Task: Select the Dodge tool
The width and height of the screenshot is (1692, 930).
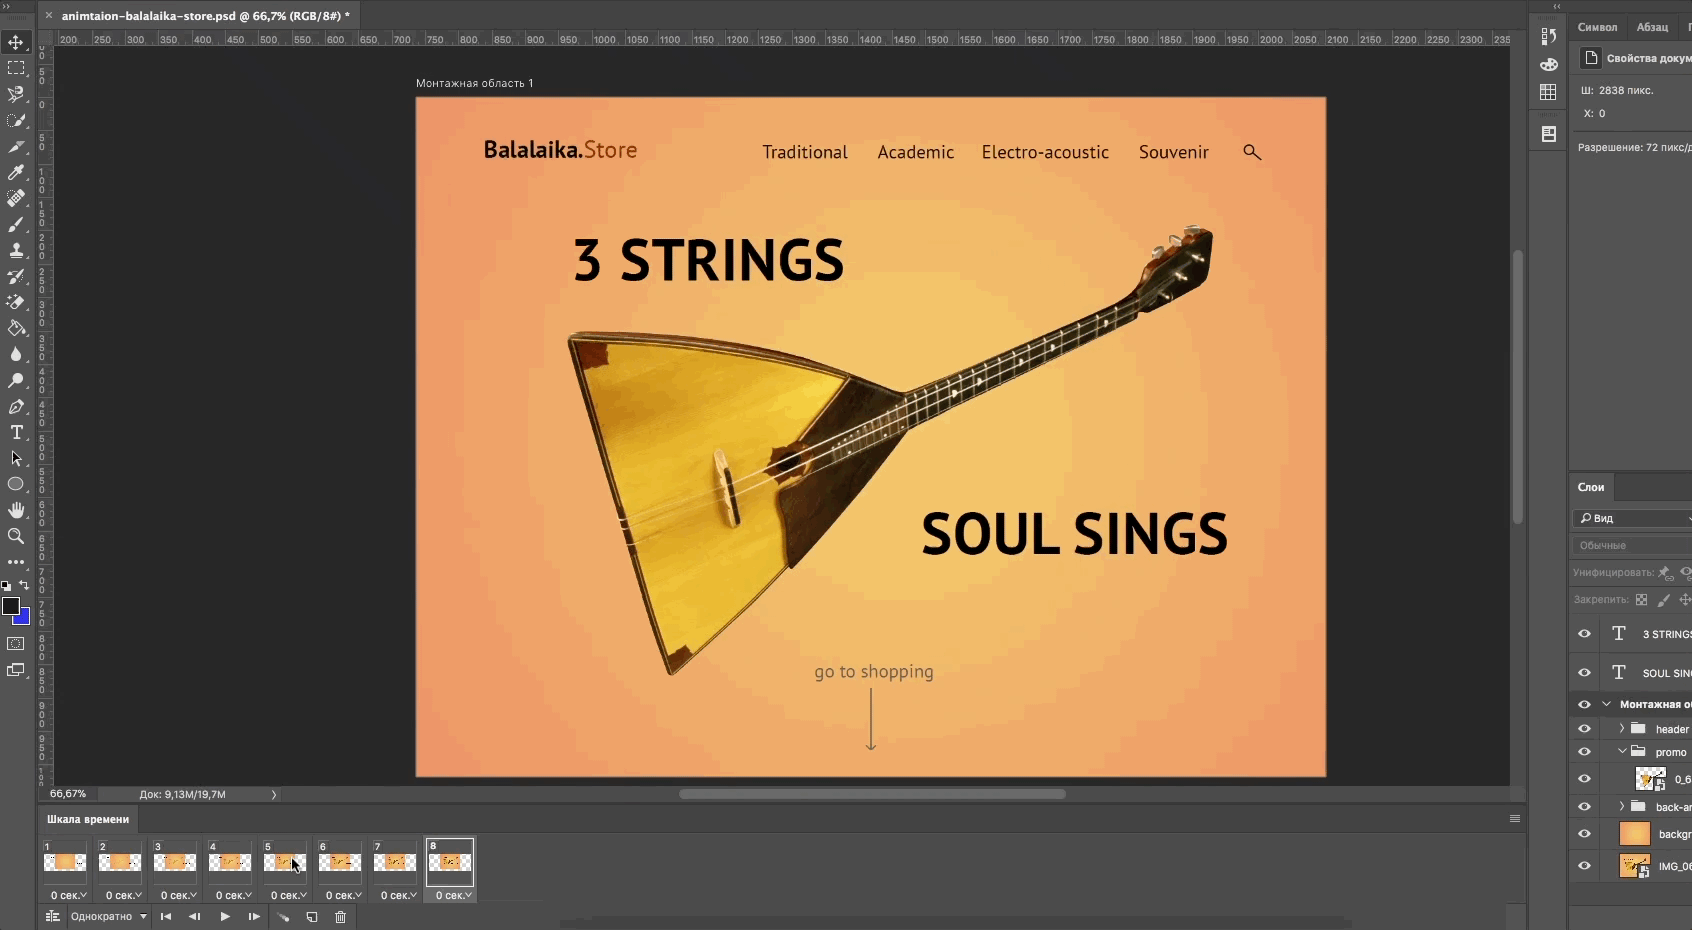Action: coord(16,380)
